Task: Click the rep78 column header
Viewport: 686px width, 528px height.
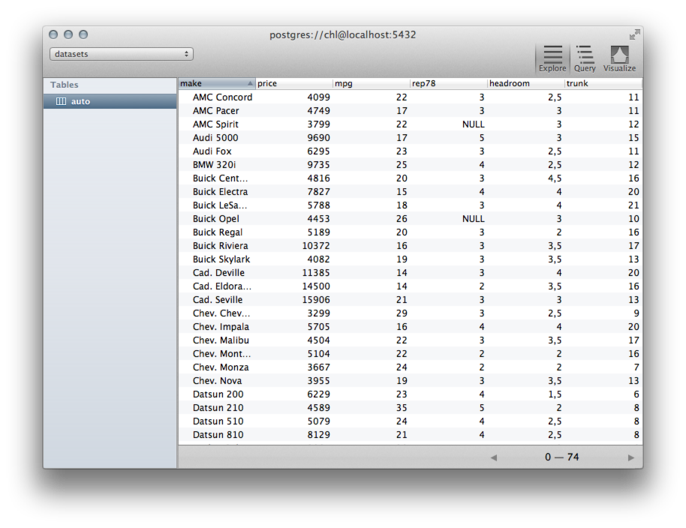Action: coord(449,84)
